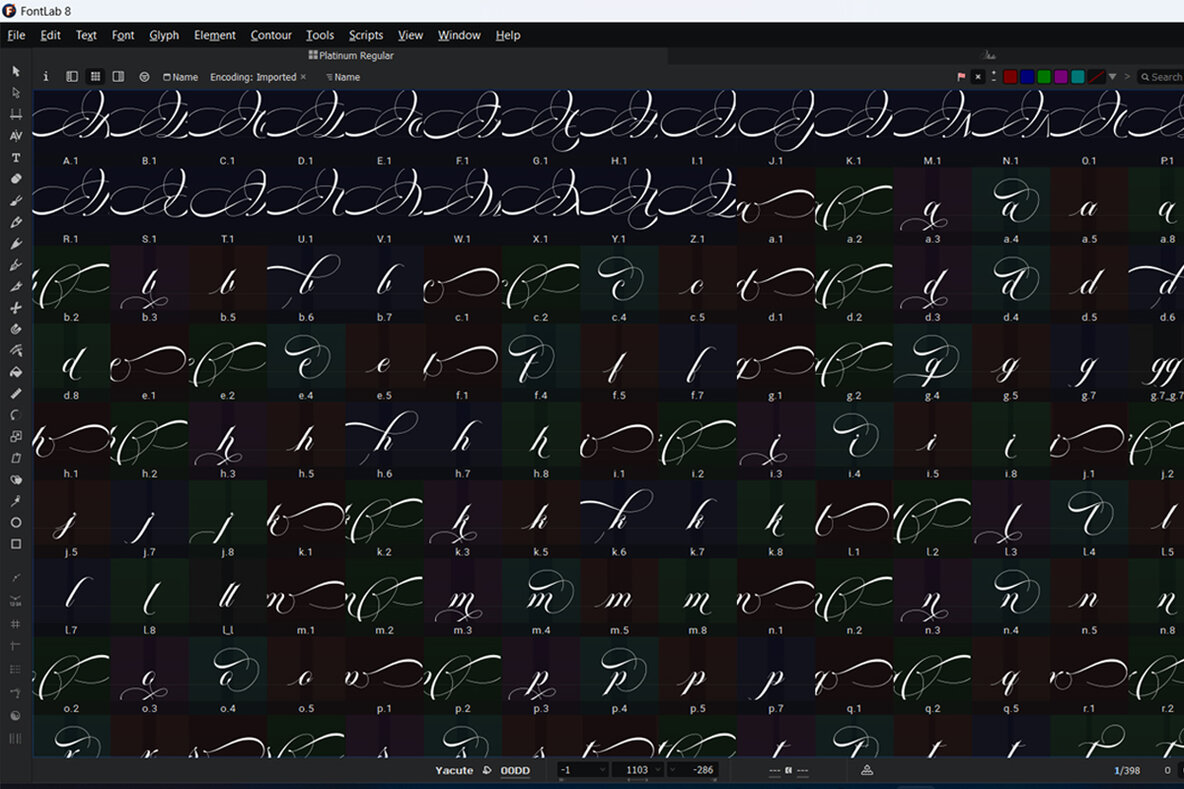
Task: Toggle the grid view layout button
Action: 96,76
